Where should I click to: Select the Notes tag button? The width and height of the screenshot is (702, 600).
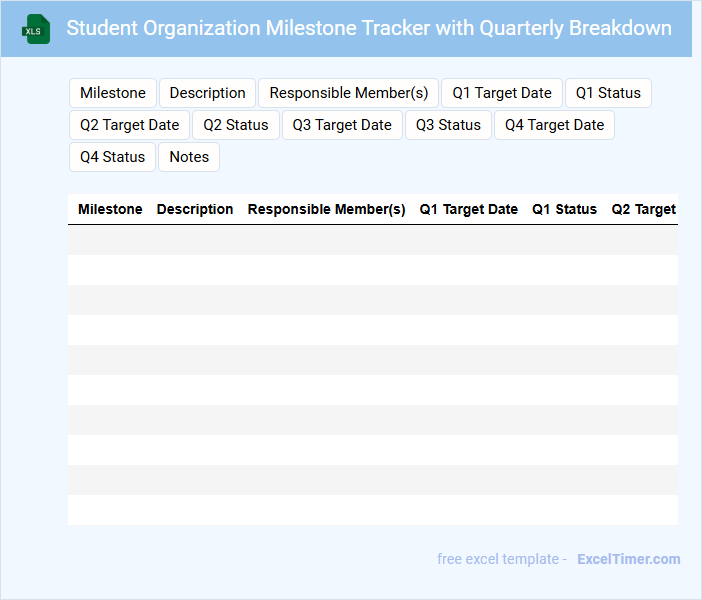(x=189, y=157)
